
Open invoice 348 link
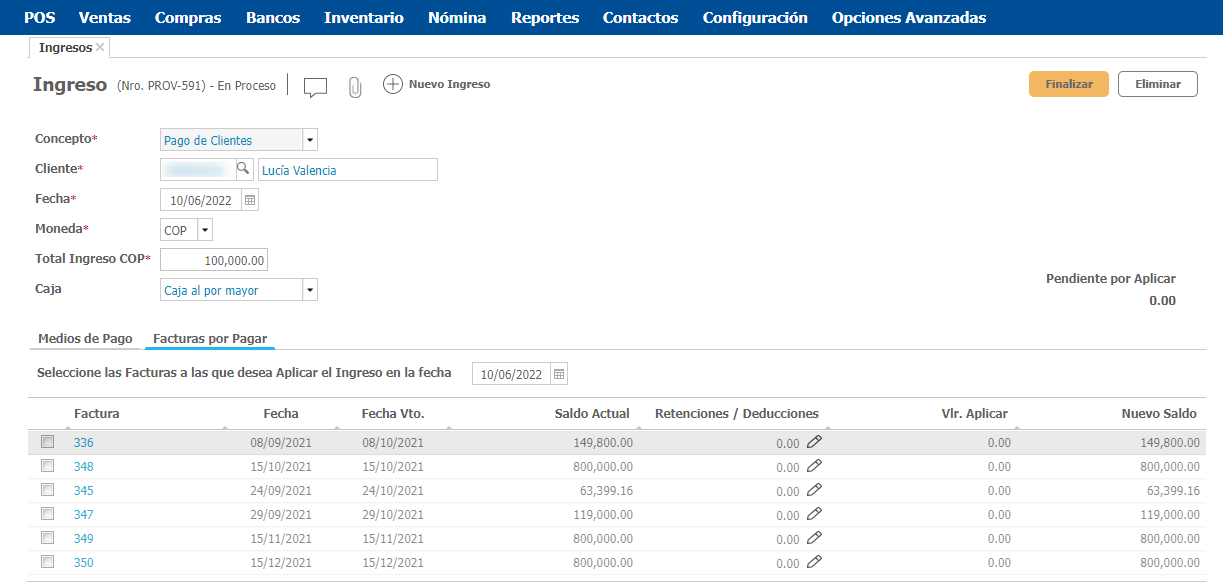pos(83,466)
